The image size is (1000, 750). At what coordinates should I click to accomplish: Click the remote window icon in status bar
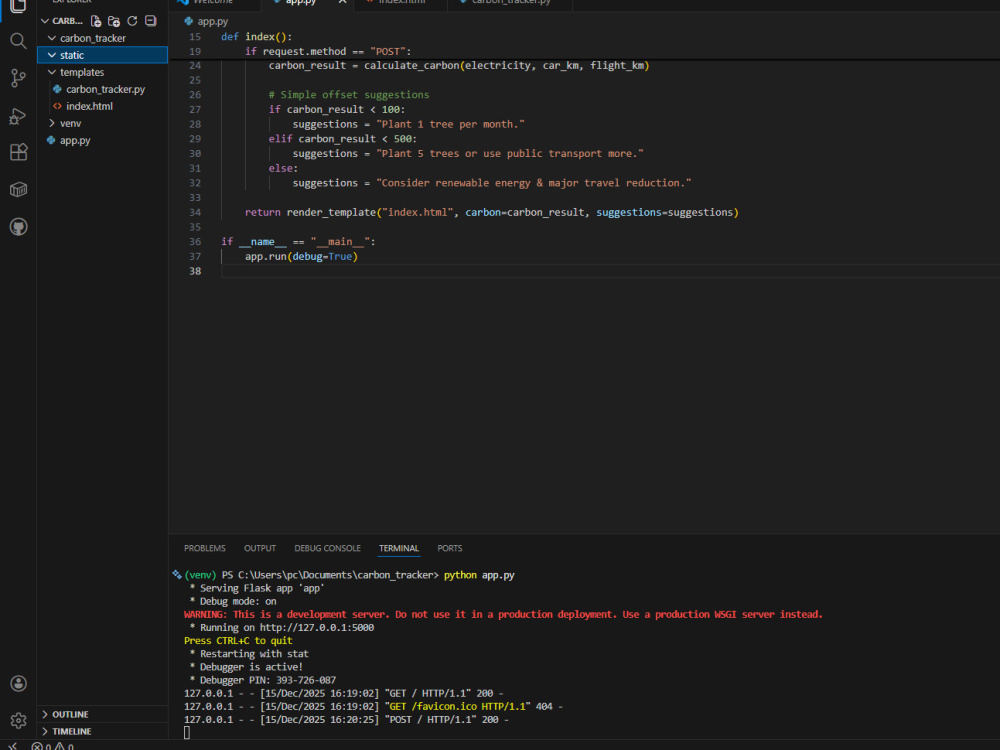tap(12, 746)
